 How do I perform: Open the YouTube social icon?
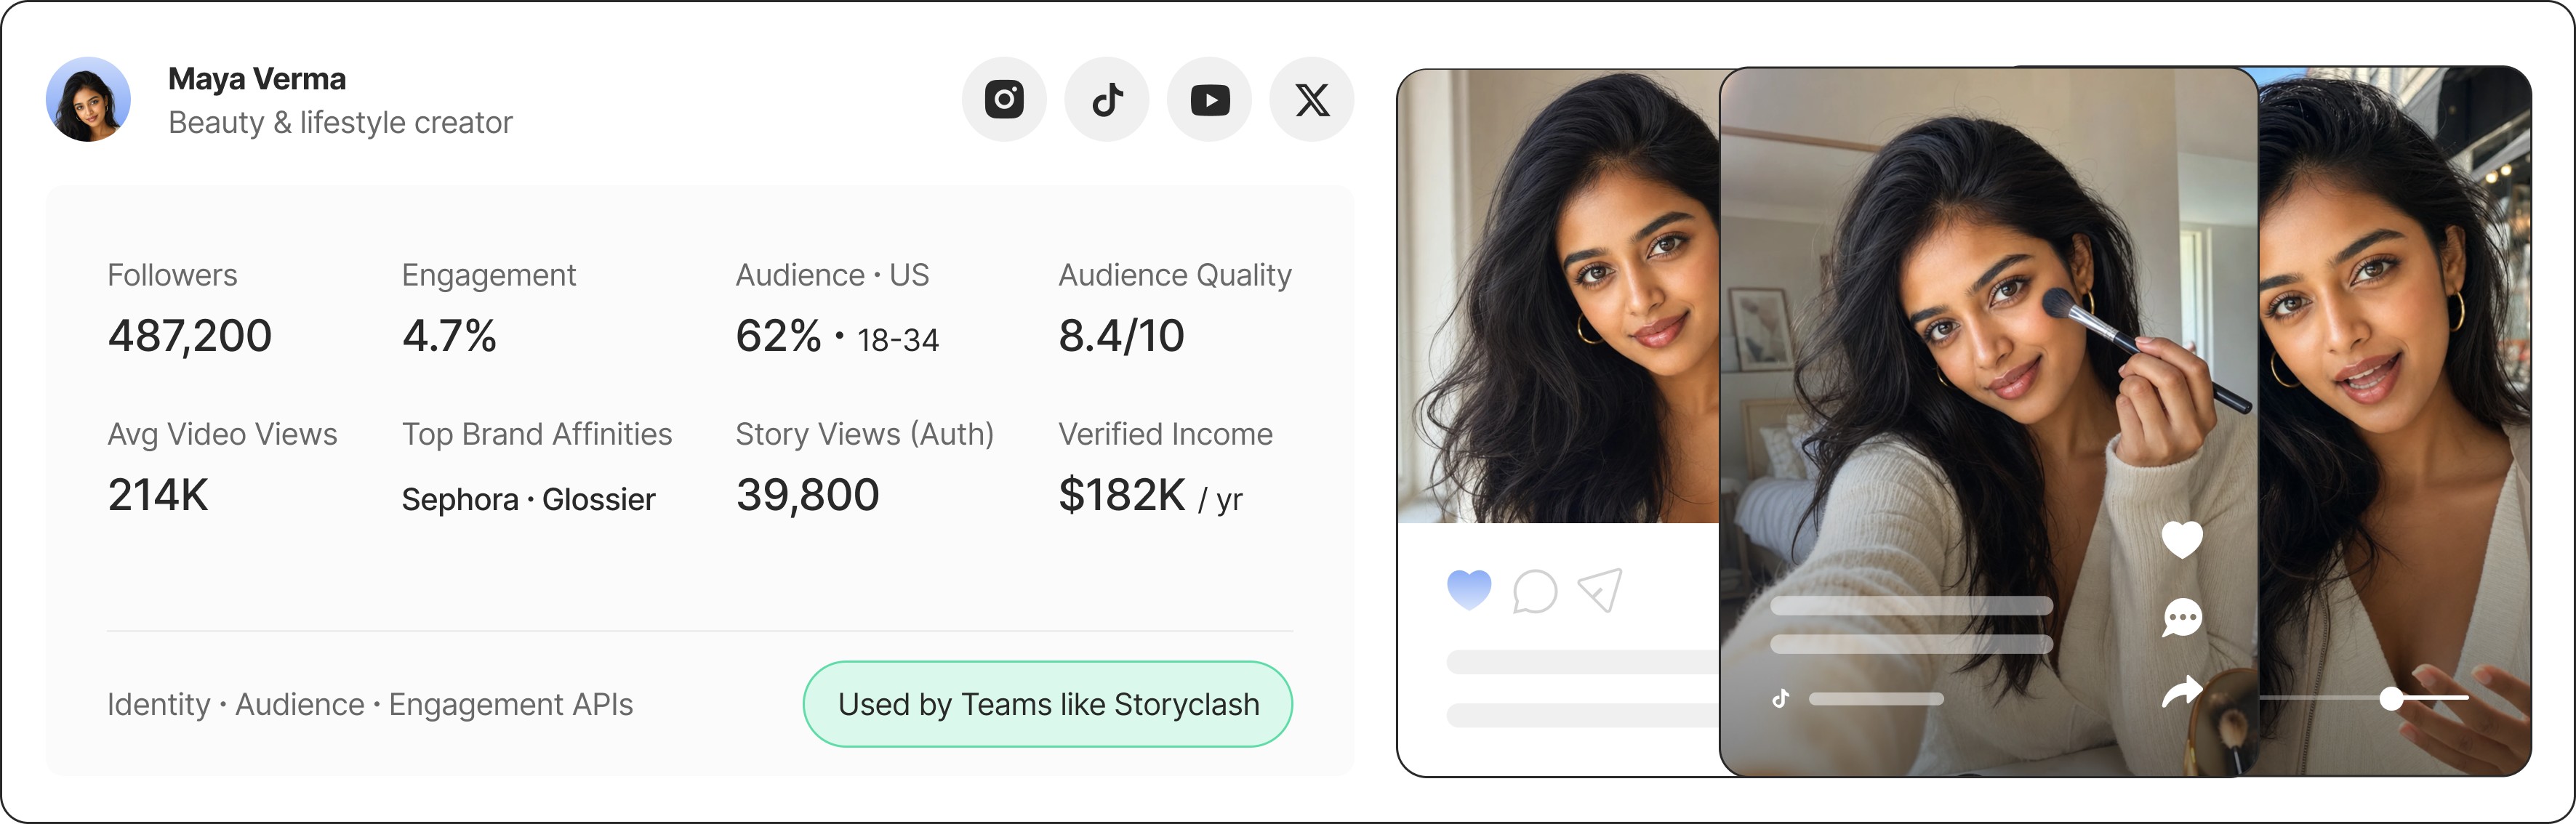tap(1210, 99)
